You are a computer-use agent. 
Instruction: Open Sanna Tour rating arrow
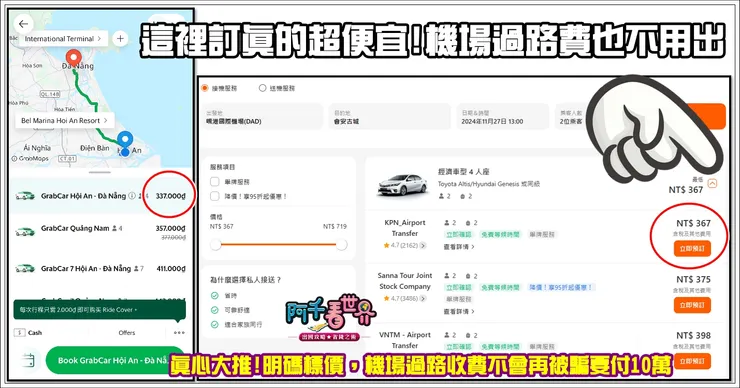(423, 298)
